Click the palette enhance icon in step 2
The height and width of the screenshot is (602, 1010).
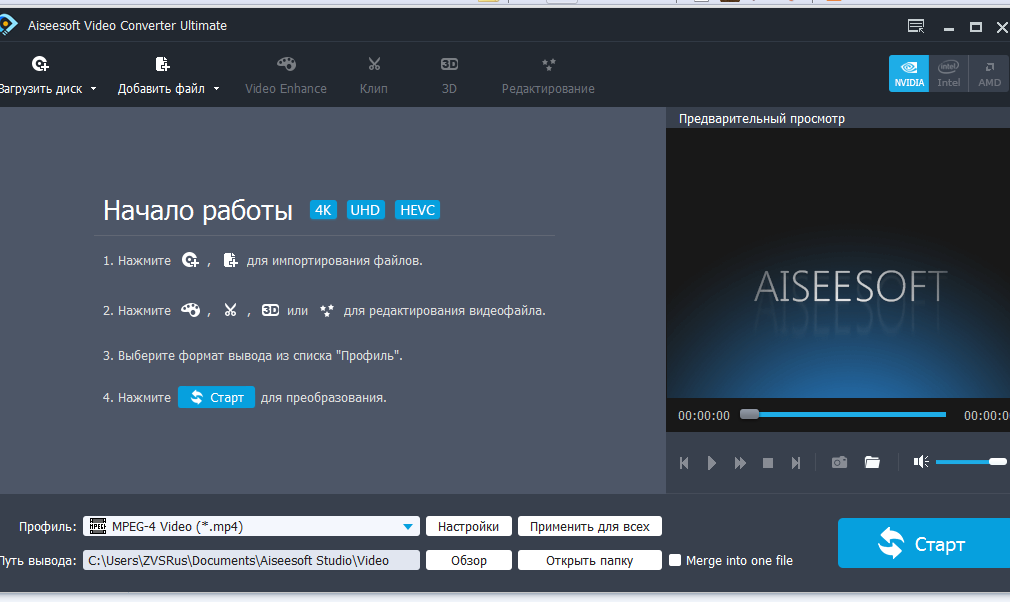tap(191, 310)
